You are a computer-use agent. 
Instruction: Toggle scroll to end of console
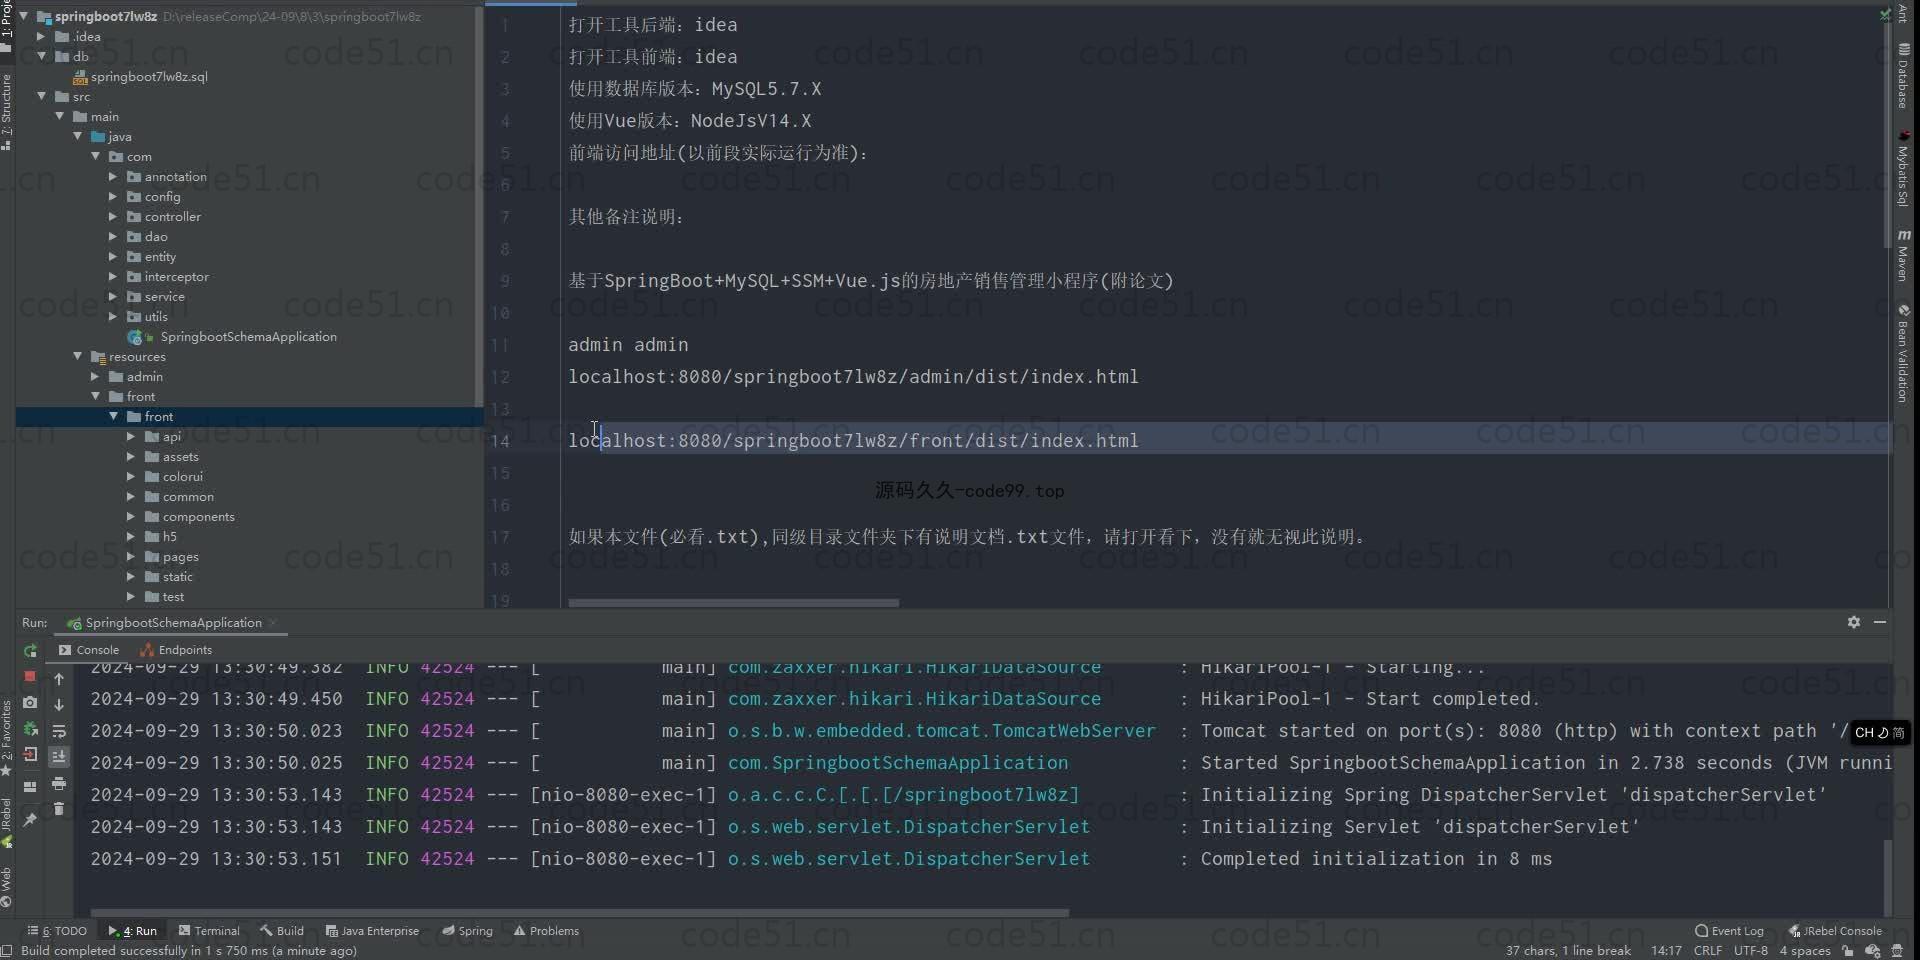click(x=59, y=757)
